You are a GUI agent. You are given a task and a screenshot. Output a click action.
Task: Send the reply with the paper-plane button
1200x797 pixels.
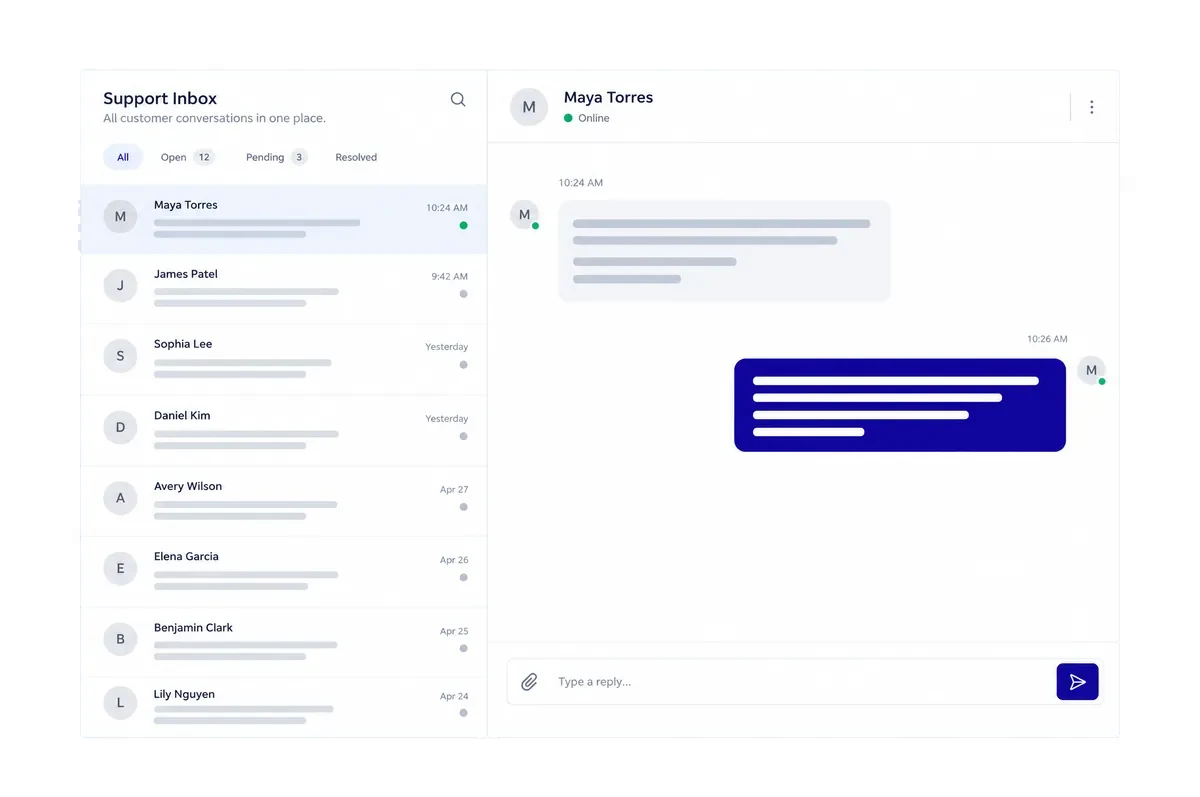1077,682
